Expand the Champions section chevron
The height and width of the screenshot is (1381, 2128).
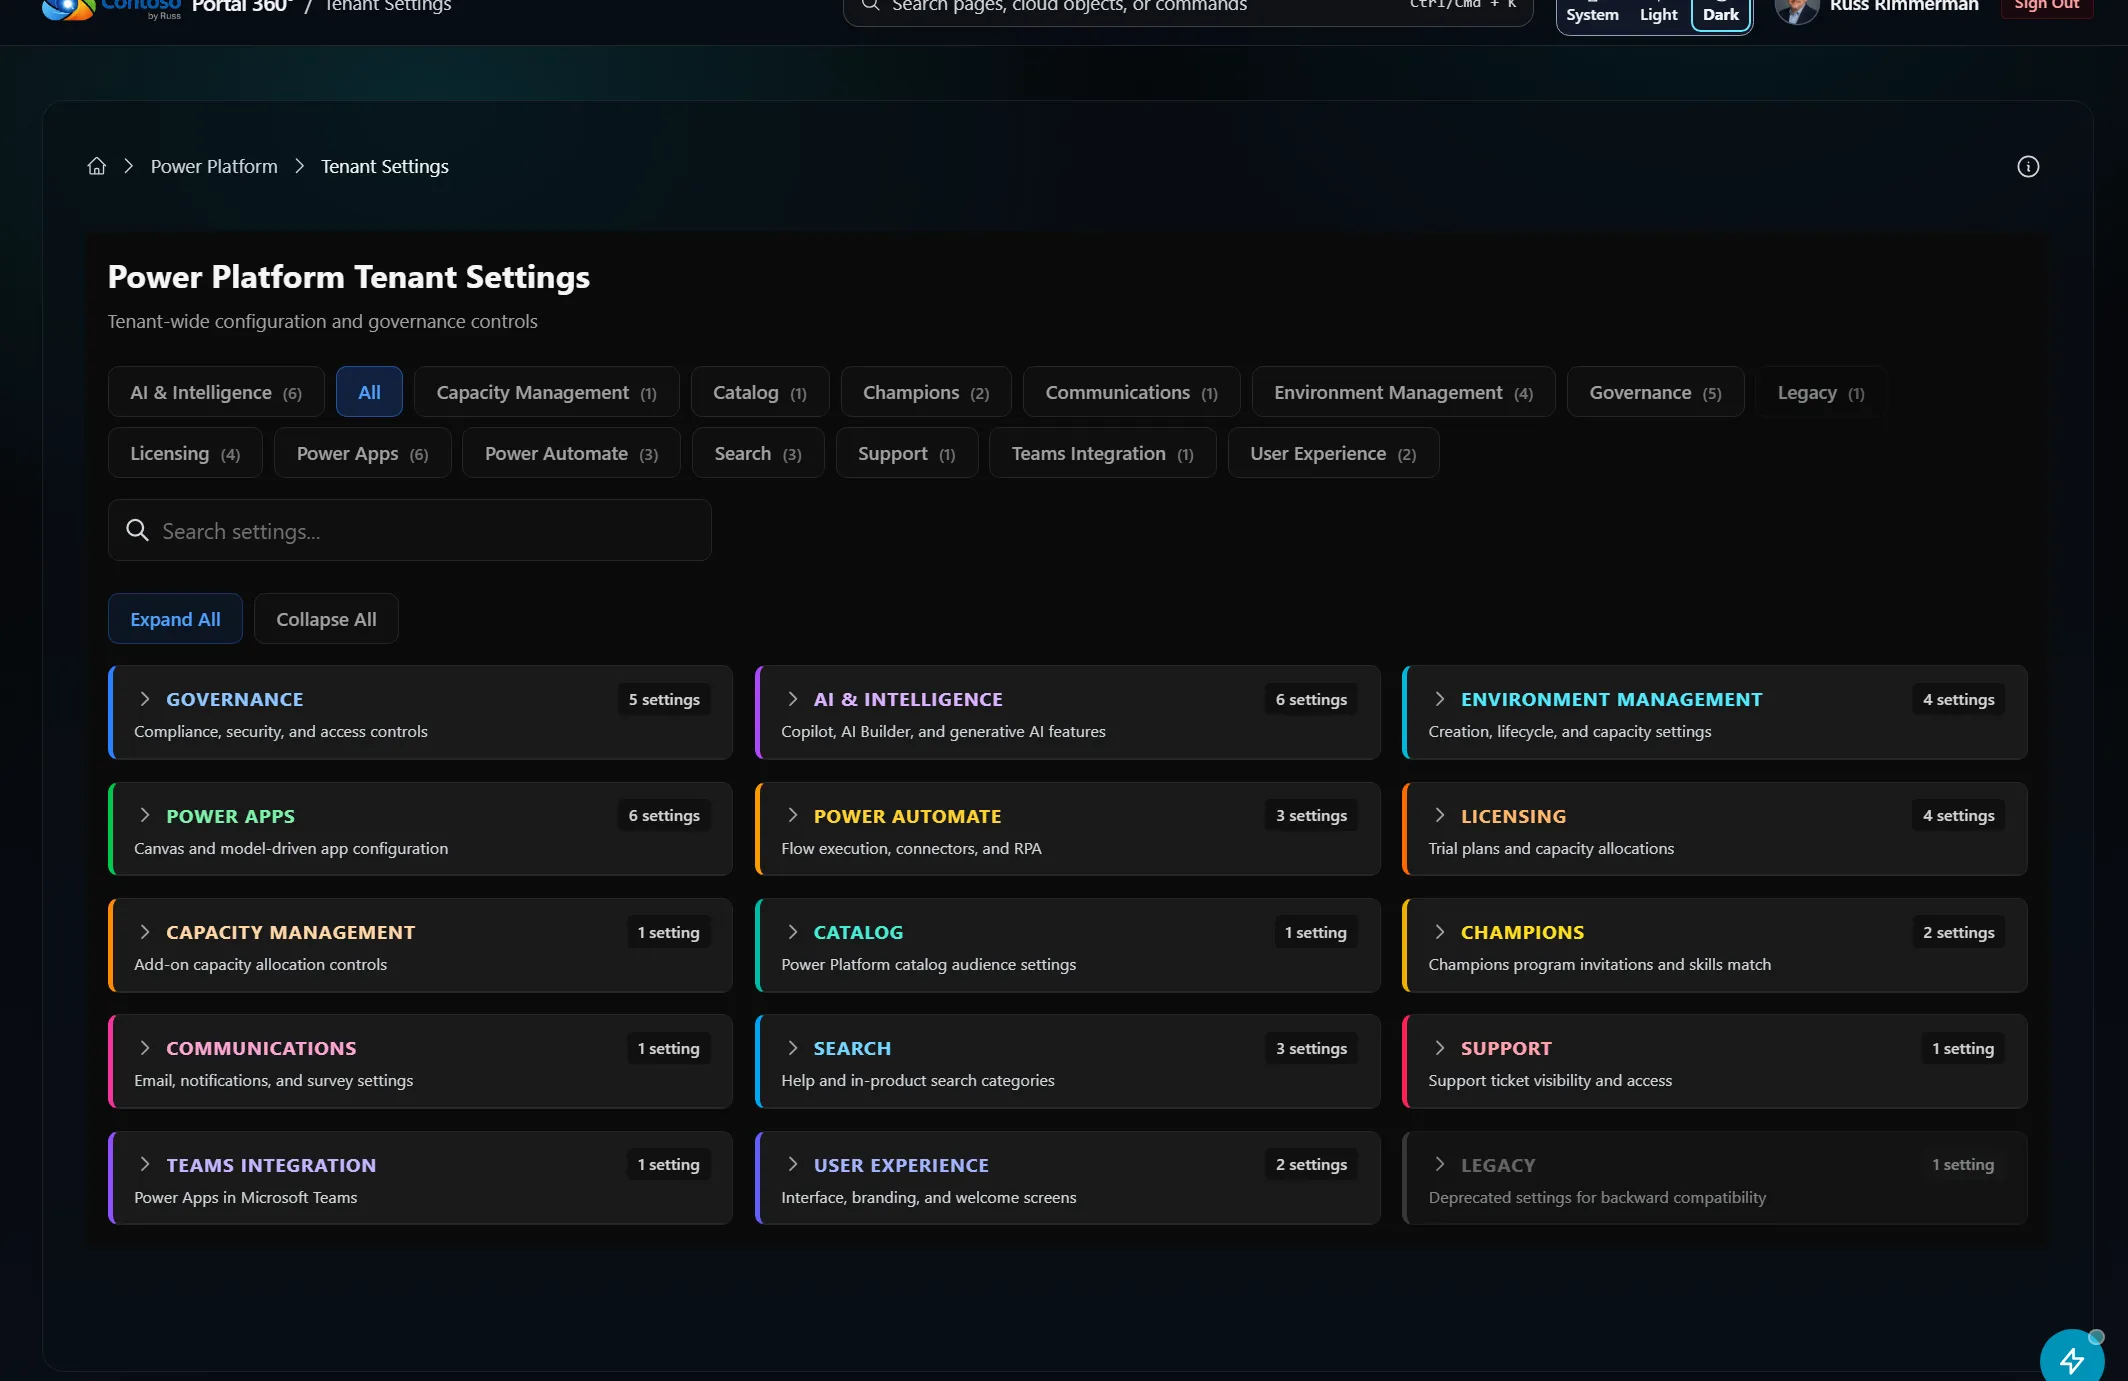(x=1439, y=932)
